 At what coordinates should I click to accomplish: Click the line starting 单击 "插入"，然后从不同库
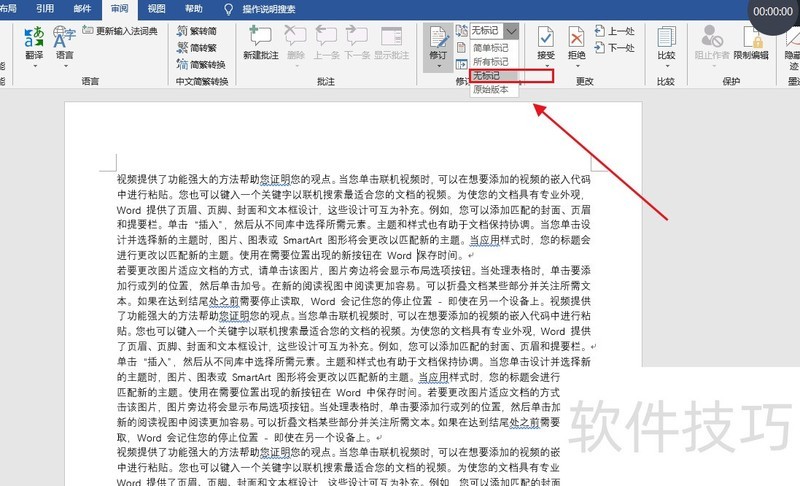354,362
